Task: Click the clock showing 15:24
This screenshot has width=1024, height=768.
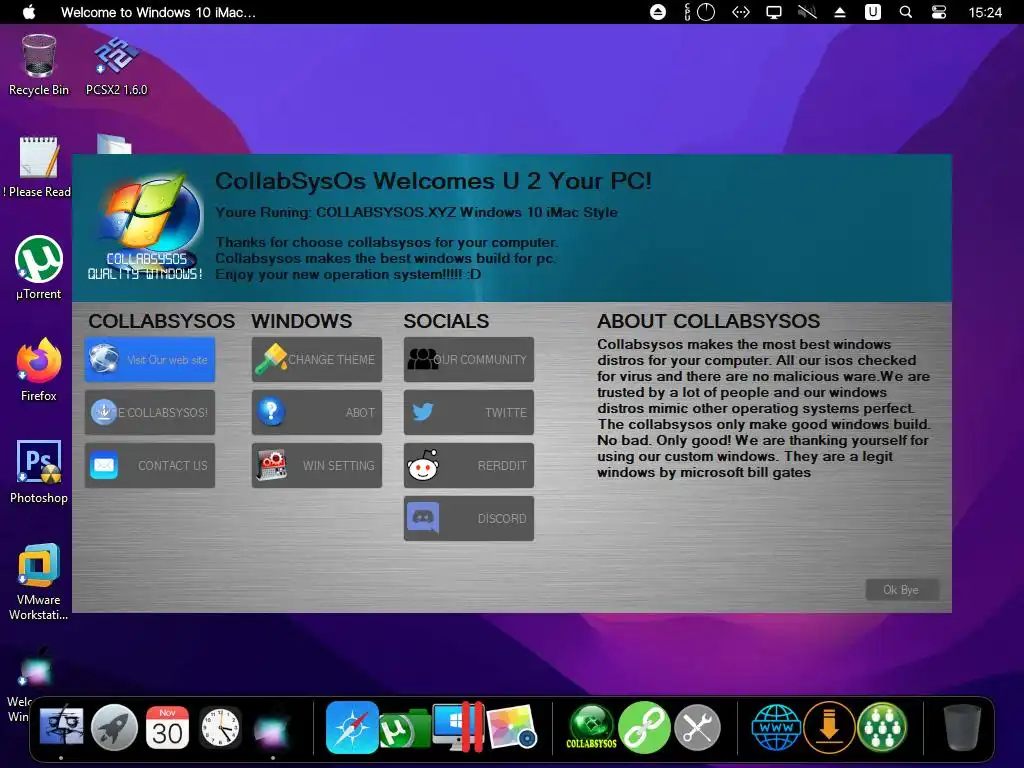Action: 985,12
